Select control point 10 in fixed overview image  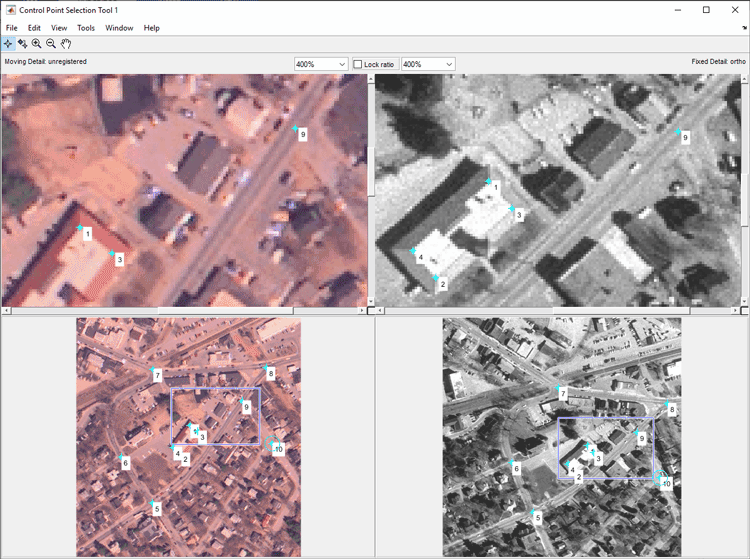660,478
